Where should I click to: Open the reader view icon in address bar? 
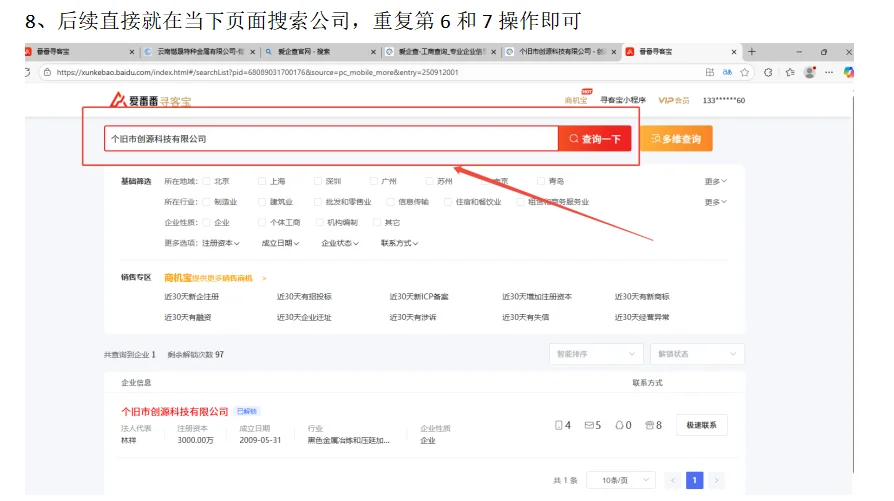click(710, 72)
